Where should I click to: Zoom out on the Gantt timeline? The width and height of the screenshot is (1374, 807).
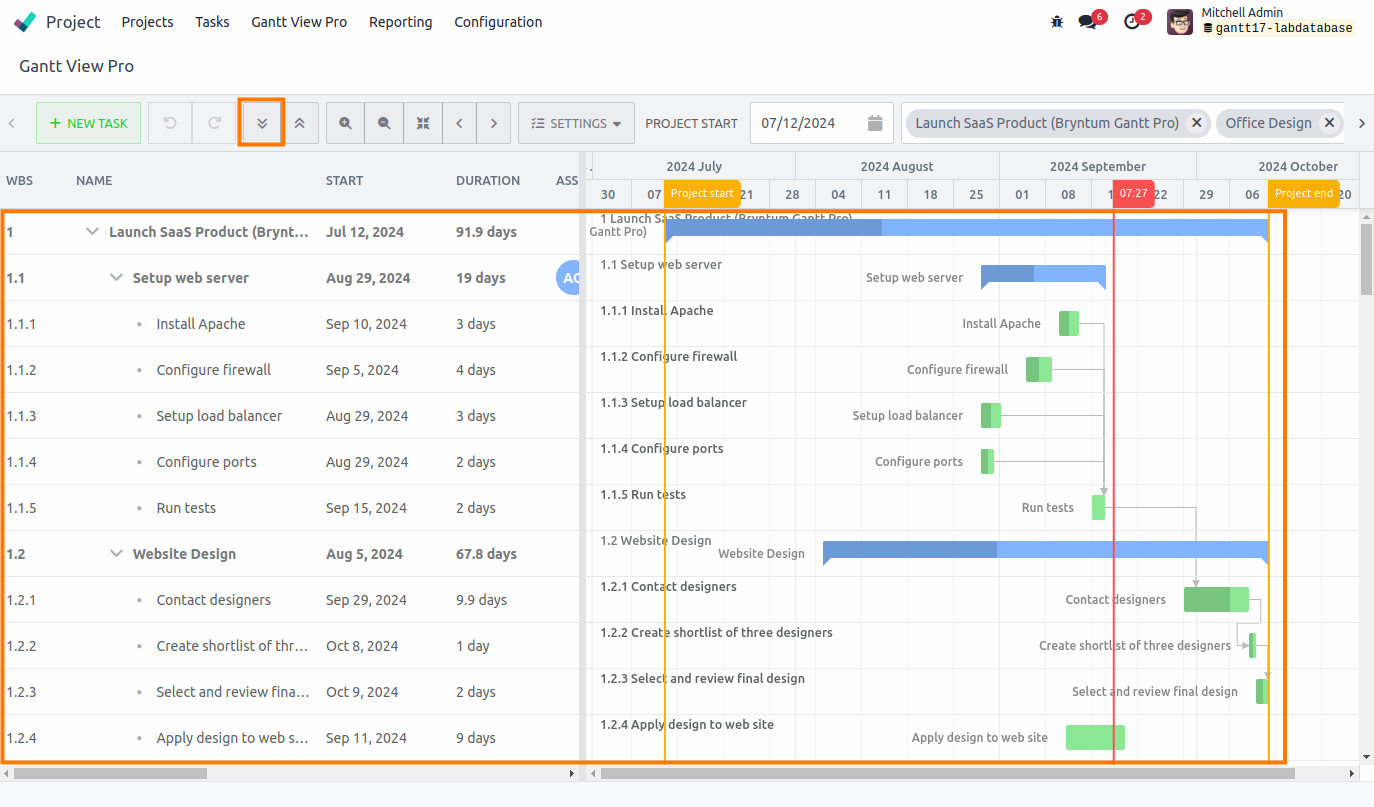click(x=384, y=122)
